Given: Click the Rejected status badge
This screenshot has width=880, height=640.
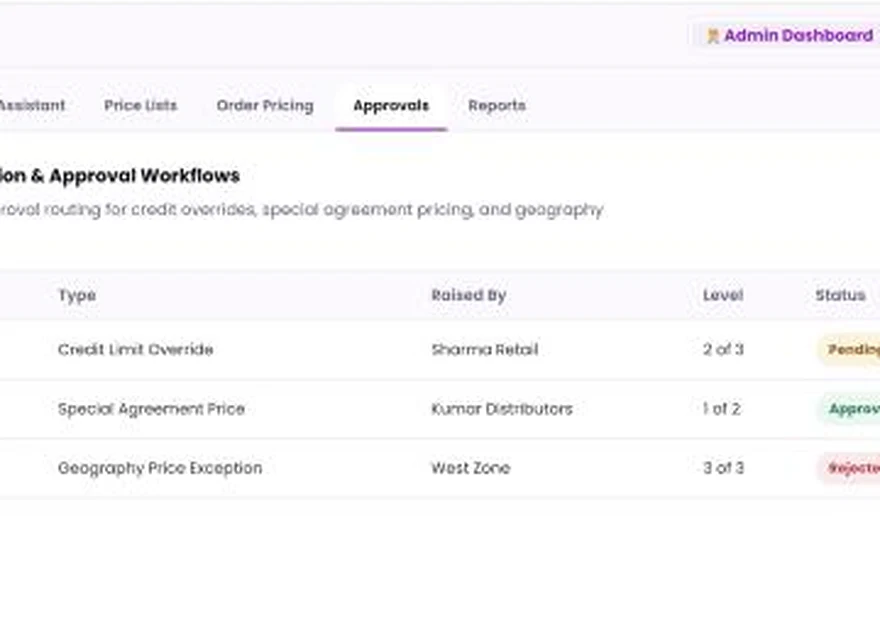Looking at the screenshot, I should click(x=849, y=468).
